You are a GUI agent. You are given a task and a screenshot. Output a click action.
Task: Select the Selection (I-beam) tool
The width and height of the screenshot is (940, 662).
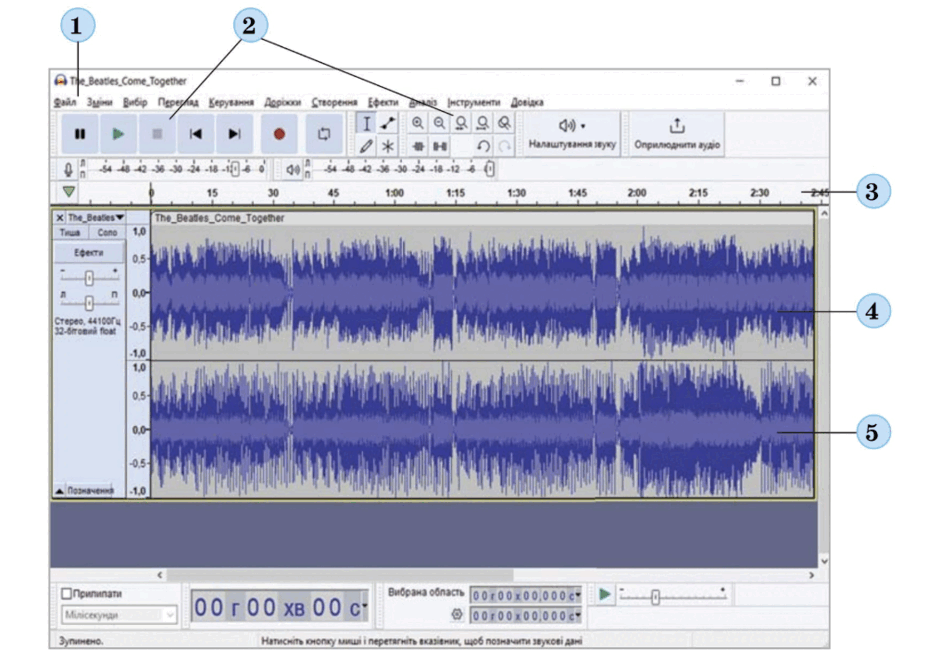pyautogui.click(x=366, y=124)
